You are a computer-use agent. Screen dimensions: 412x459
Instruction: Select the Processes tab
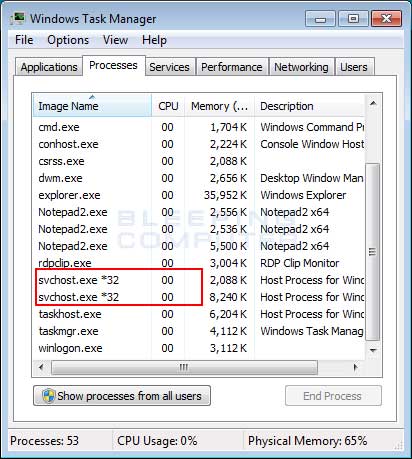[113, 65]
